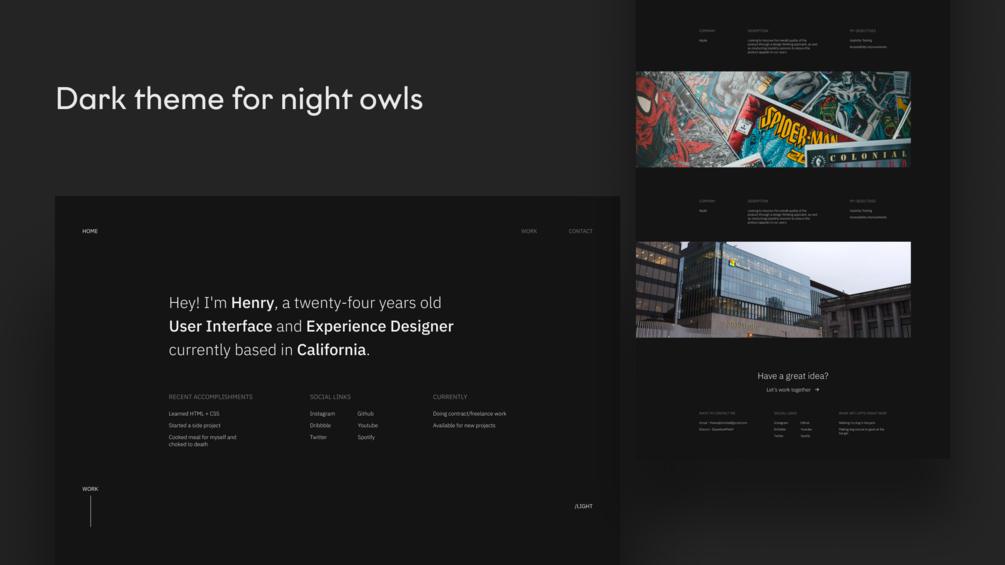The height and width of the screenshot is (565, 1005).
Task: Click 'California' in the intro text
Action: pos(331,350)
